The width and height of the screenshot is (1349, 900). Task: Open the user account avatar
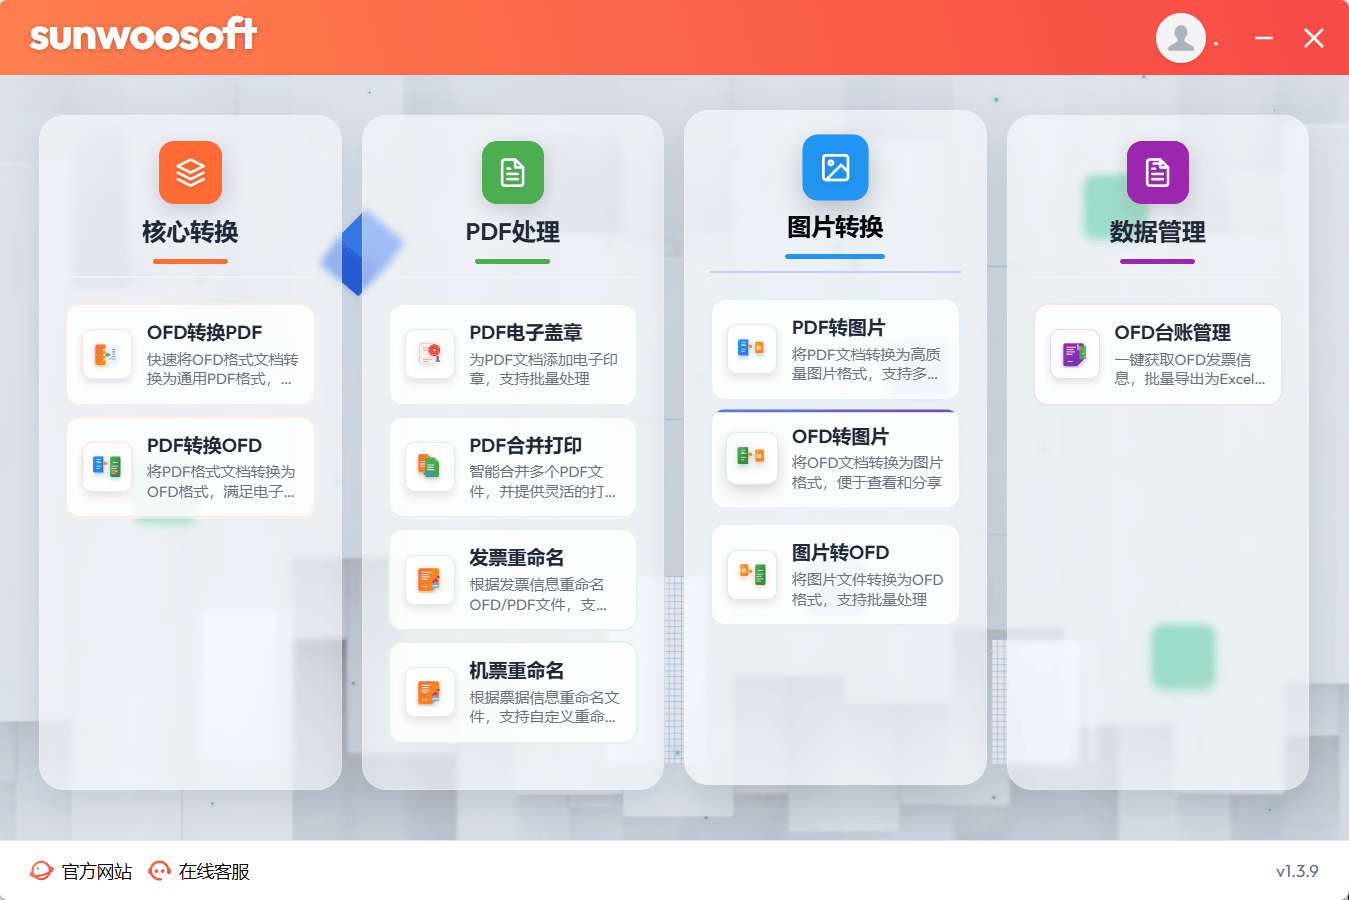(x=1180, y=38)
